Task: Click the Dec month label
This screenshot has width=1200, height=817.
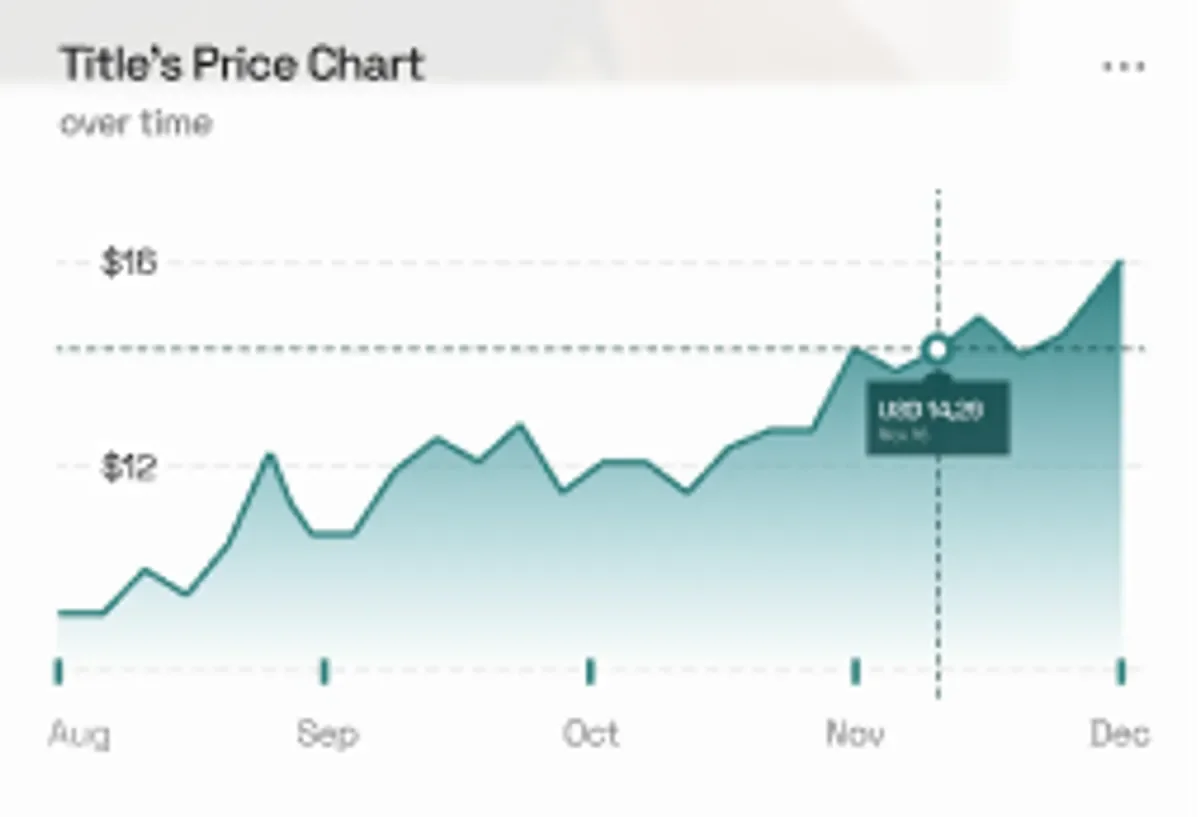Action: [x=1120, y=734]
